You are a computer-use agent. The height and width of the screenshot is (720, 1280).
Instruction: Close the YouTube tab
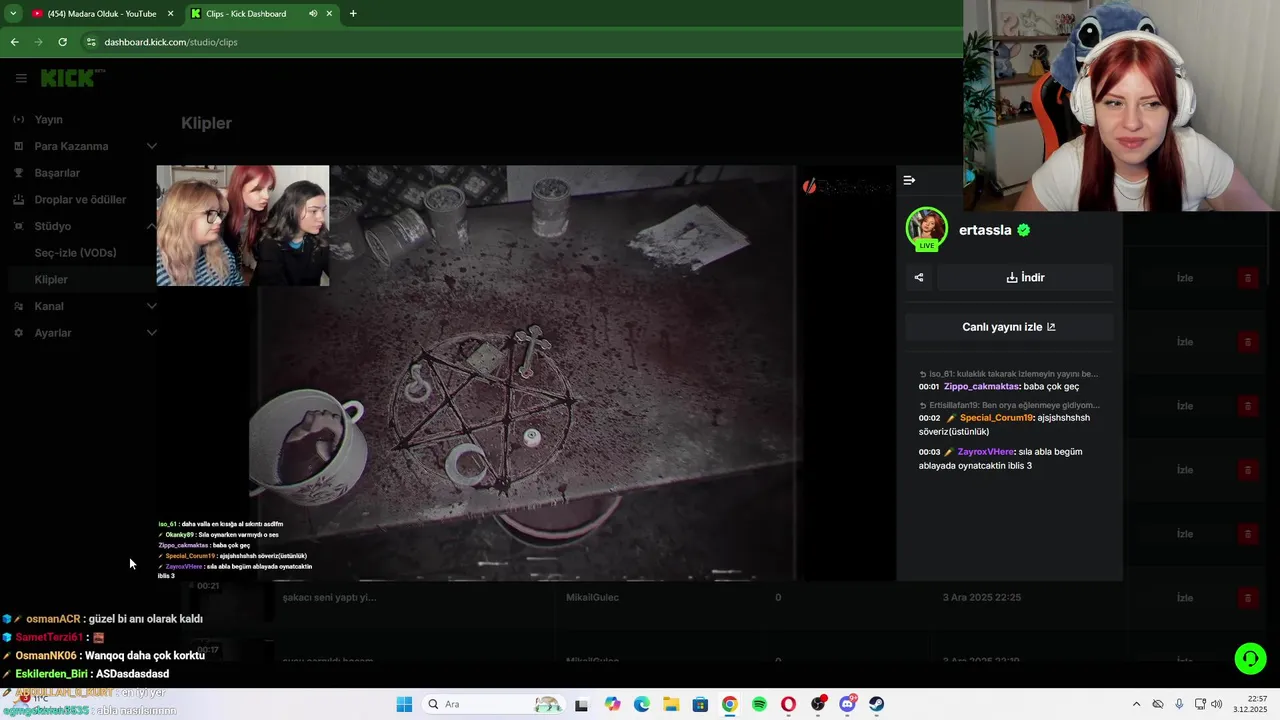[171, 14]
